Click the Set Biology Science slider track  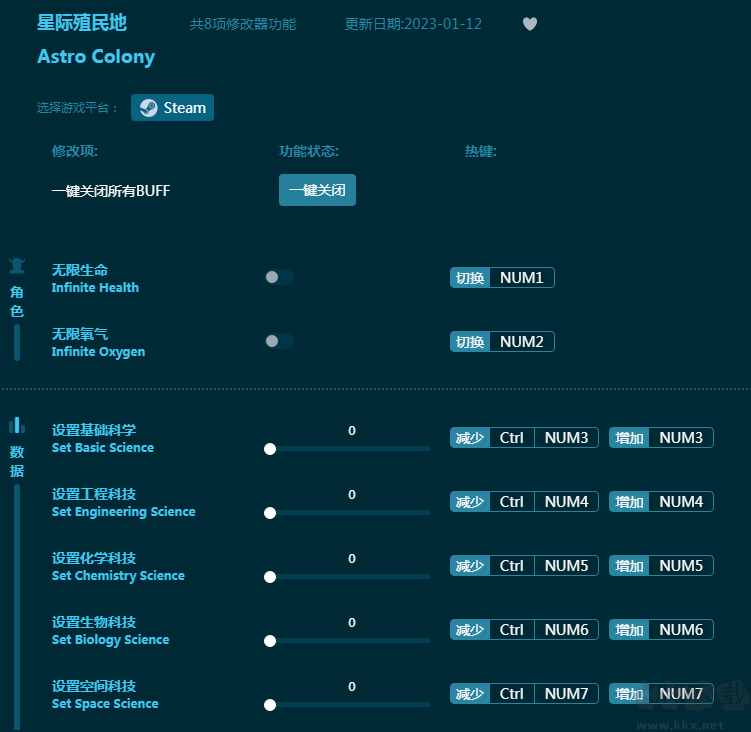350,641
